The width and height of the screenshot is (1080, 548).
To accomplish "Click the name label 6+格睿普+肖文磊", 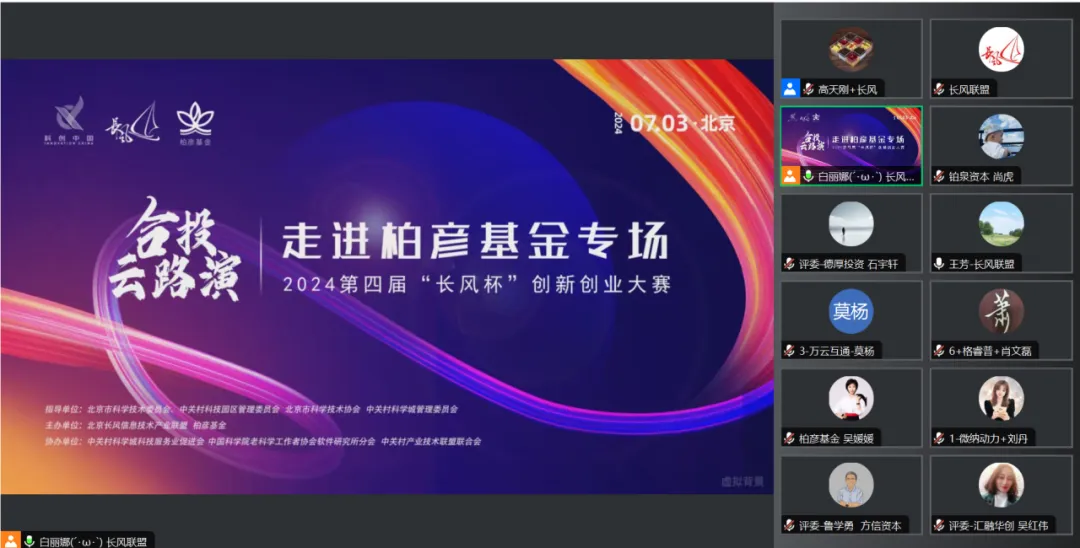I will click(990, 351).
